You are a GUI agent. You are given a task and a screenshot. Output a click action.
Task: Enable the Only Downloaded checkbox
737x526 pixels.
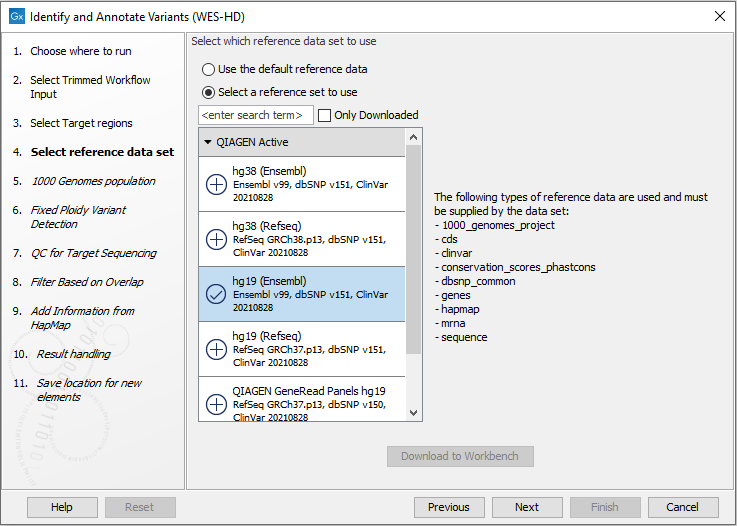click(x=324, y=115)
